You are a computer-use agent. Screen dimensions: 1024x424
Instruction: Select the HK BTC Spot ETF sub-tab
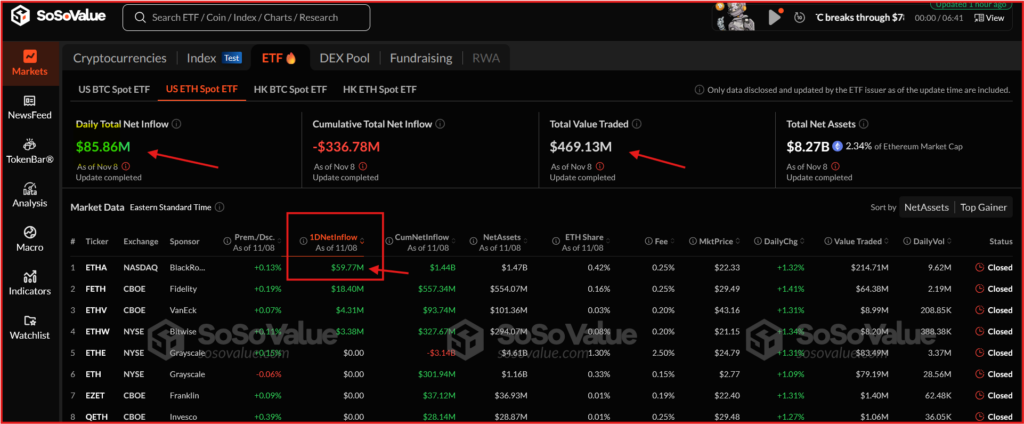290,90
